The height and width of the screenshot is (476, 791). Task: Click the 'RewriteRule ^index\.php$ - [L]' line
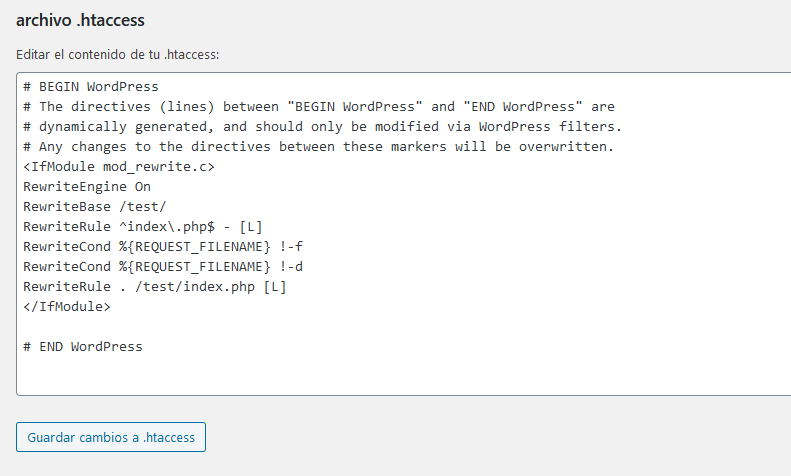pyautogui.click(x=143, y=227)
